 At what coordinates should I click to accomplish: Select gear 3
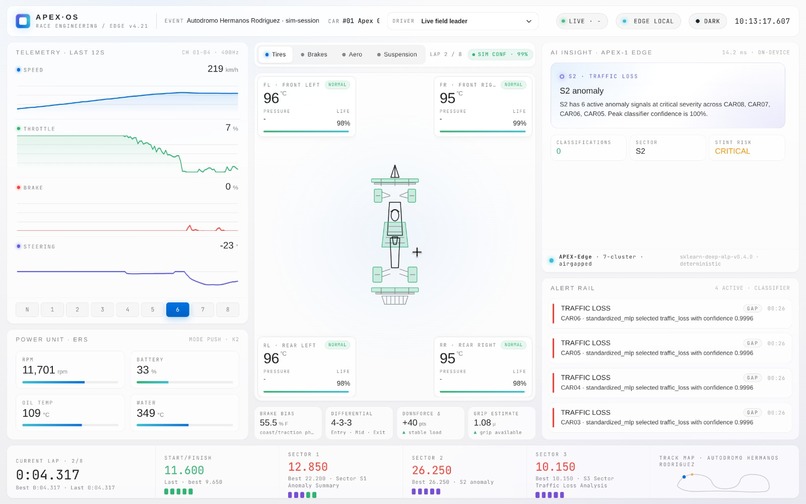coord(102,310)
